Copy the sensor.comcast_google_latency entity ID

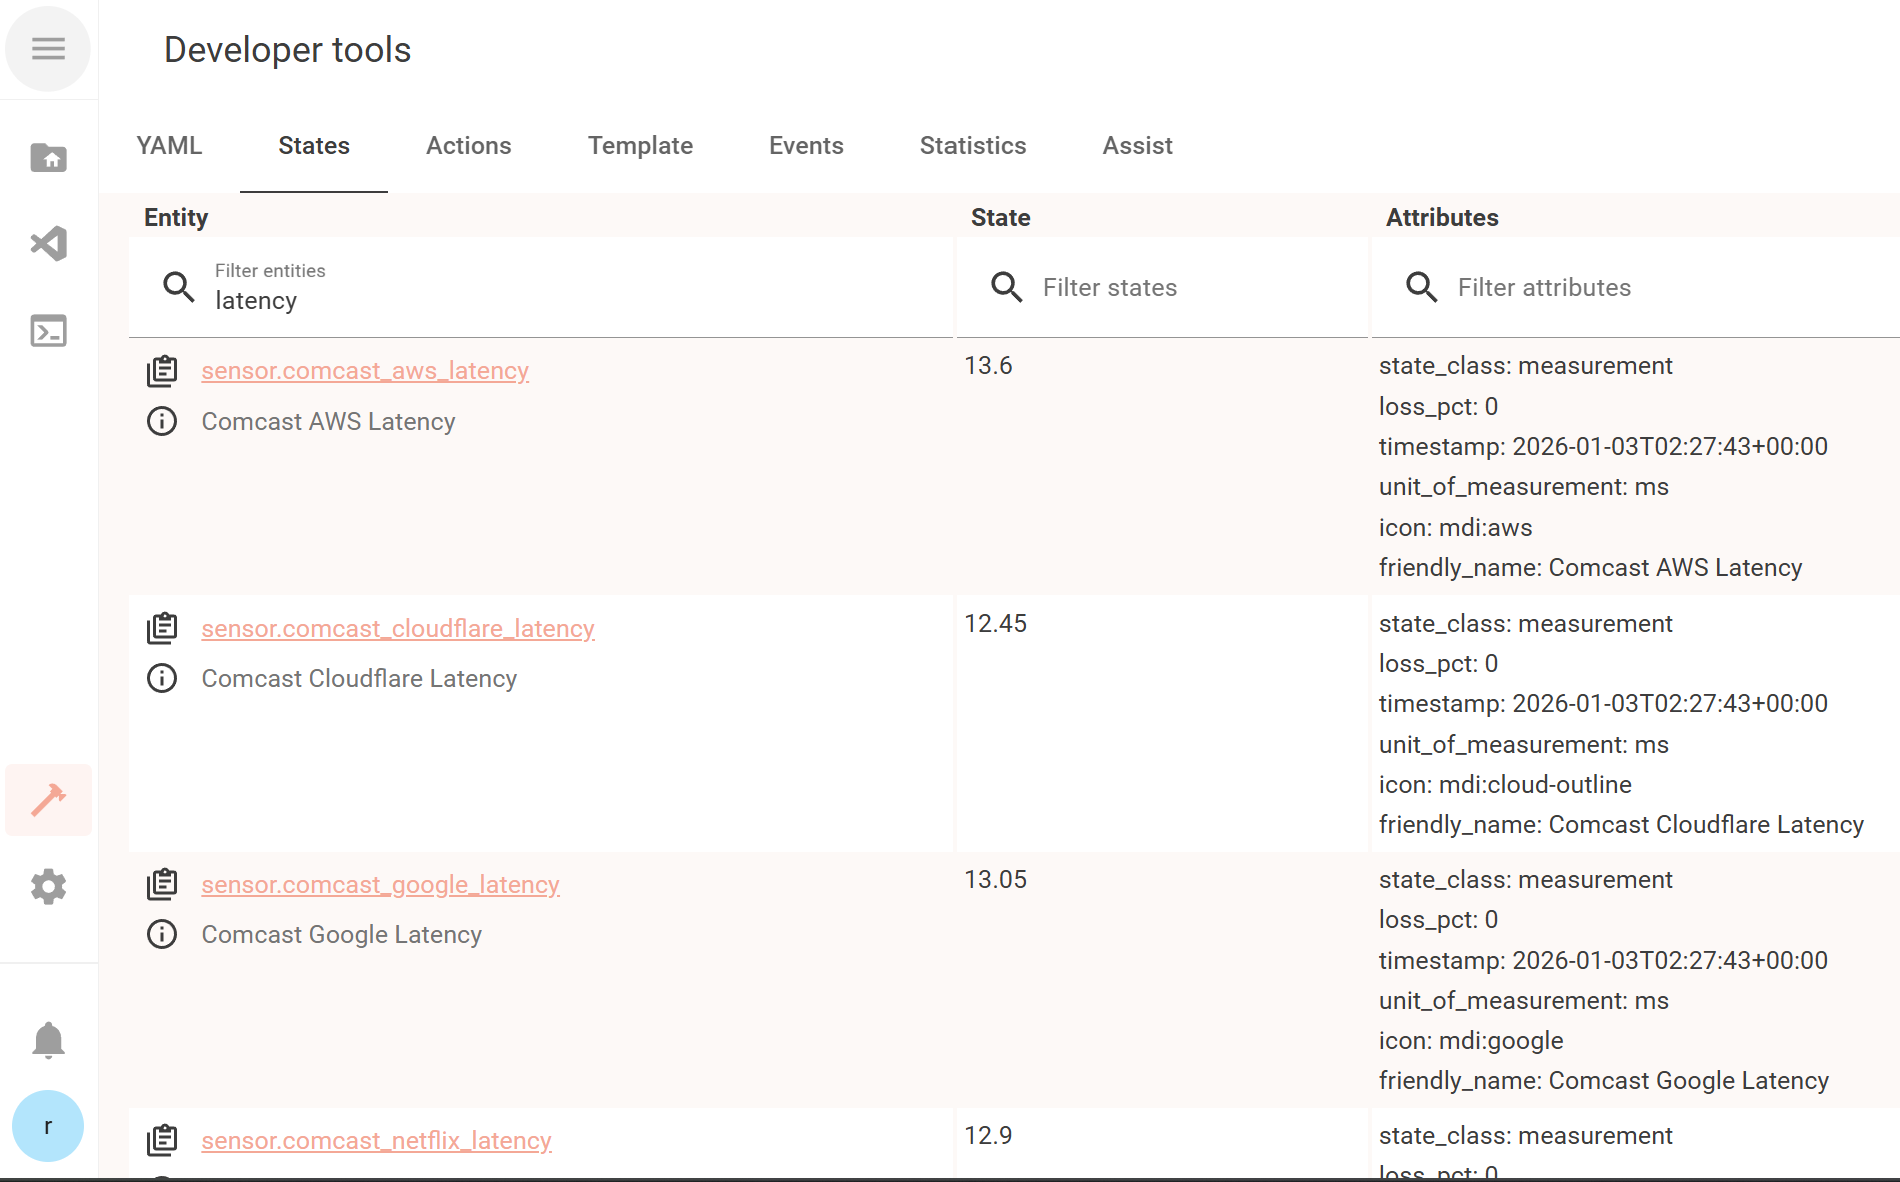162,884
